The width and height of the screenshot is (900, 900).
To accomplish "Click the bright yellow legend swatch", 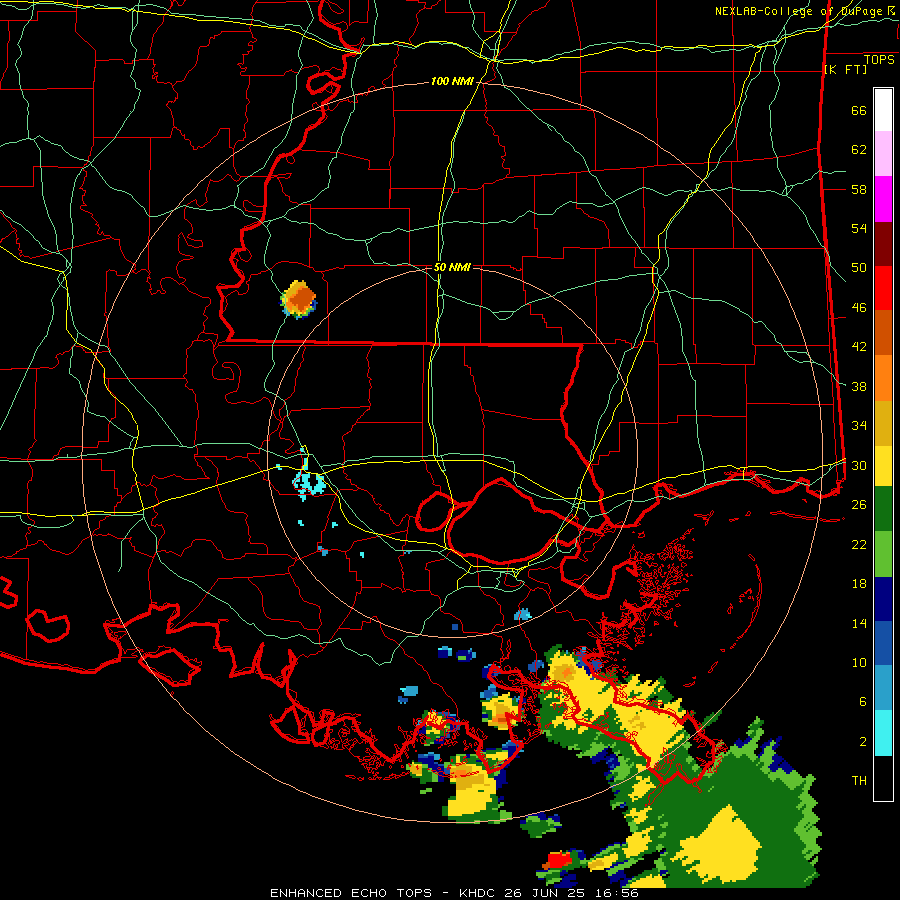I will pyautogui.click(x=883, y=465).
